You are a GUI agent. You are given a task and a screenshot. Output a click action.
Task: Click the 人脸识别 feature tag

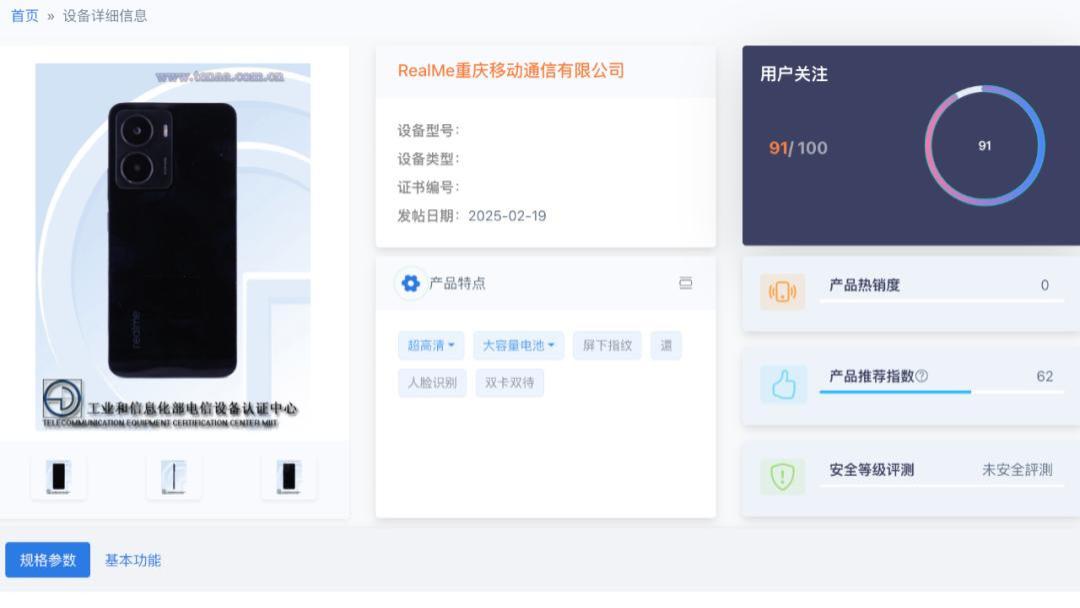[x=433, y=383]
